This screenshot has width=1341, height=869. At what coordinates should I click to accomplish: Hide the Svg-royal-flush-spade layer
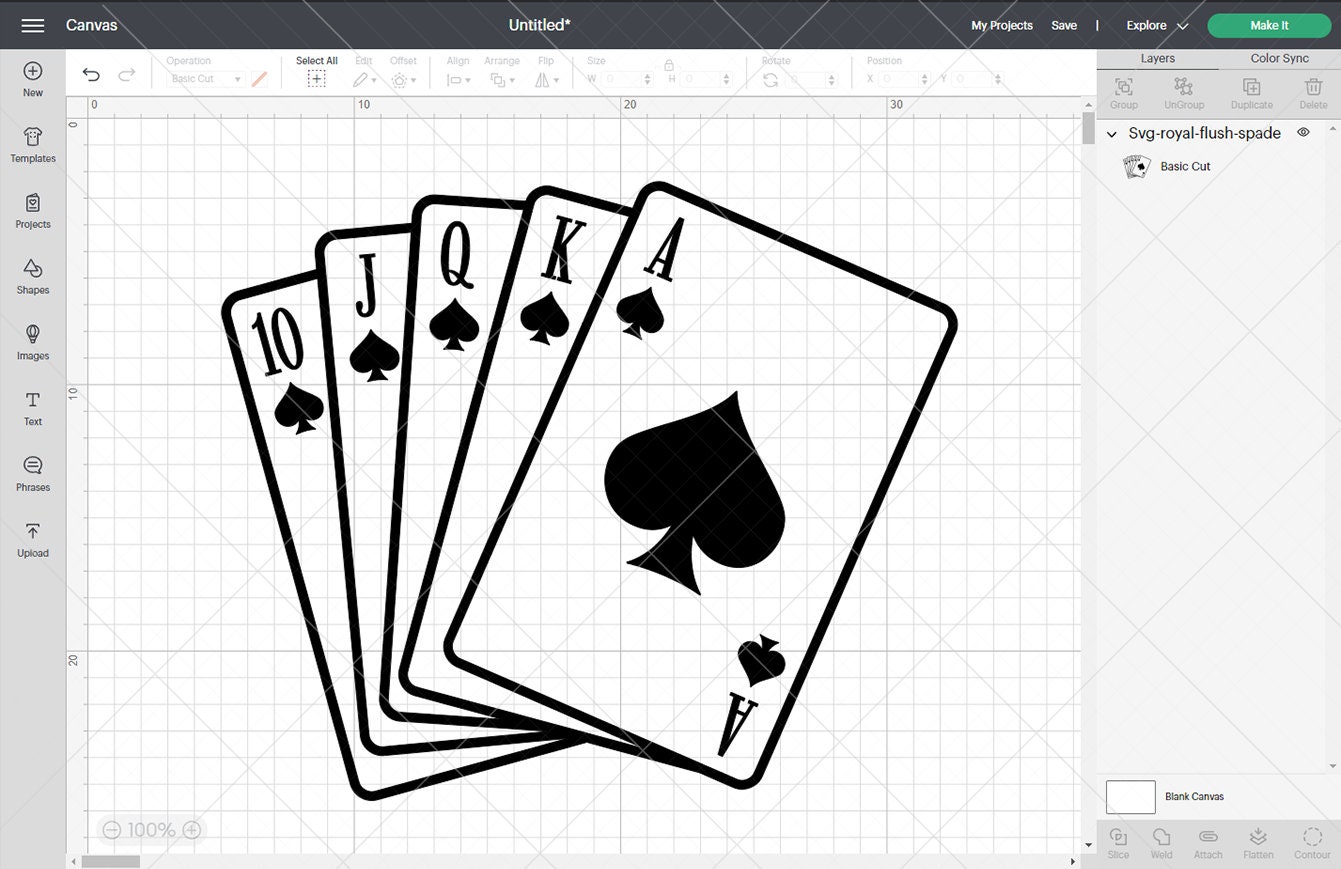[1303, 132]
